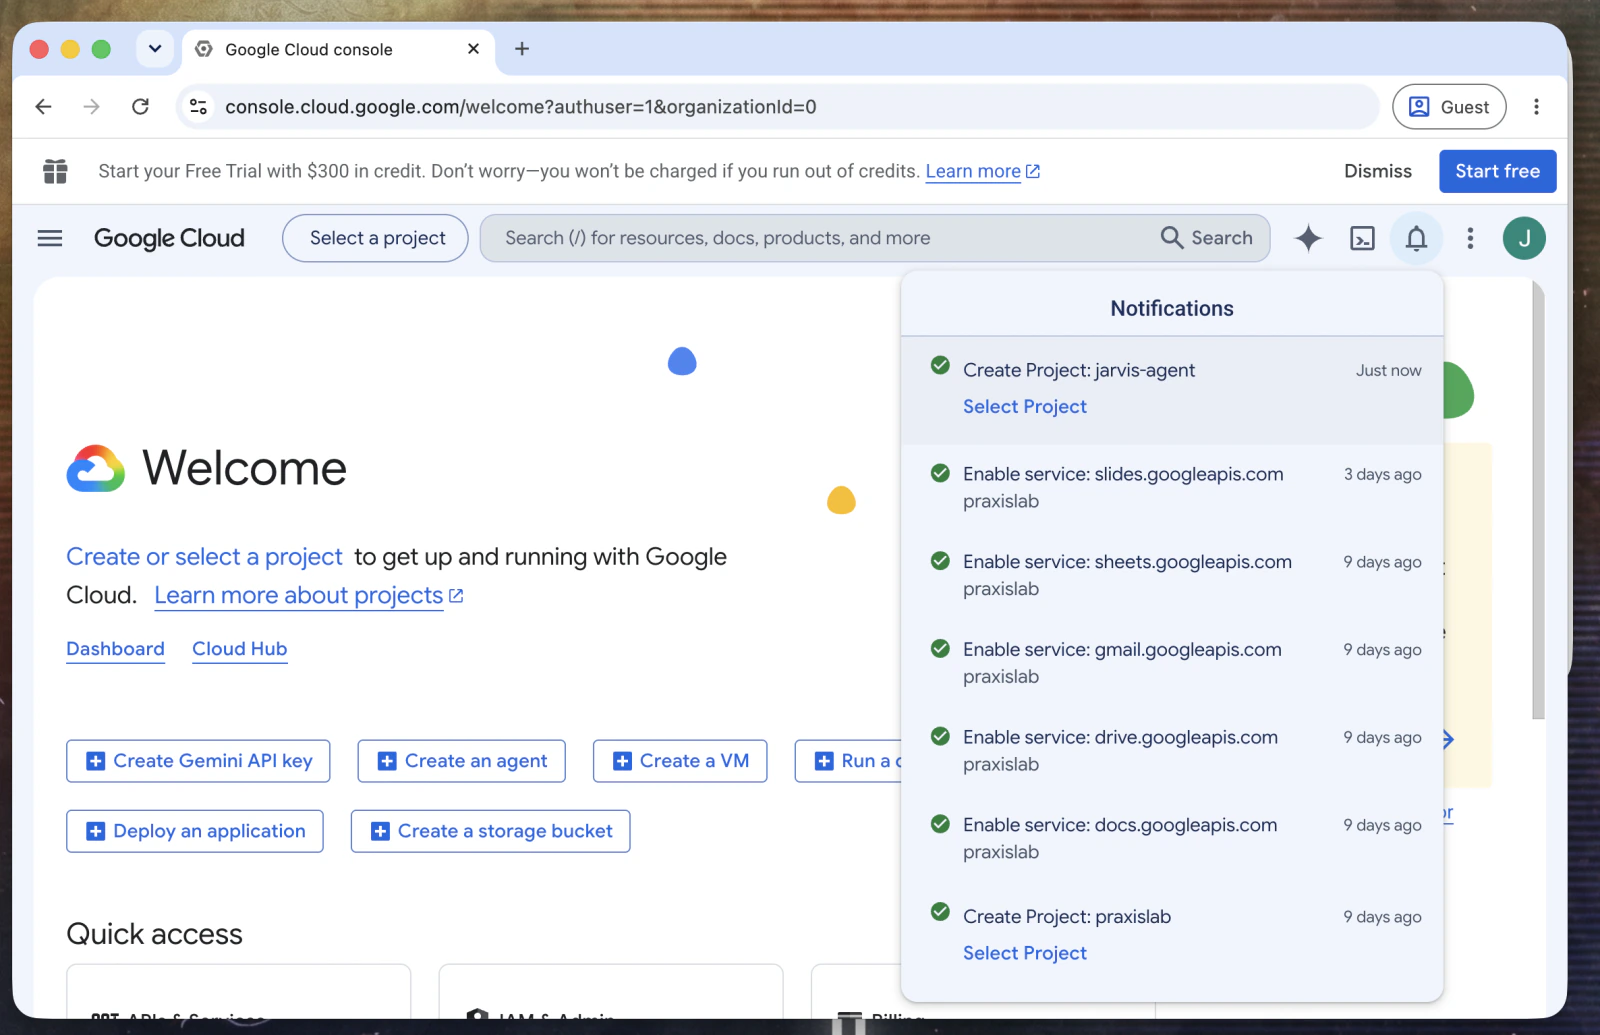Viewport: 1600px width, 1035px height.
Task: Click the 3 days ago timestamp
Action: pos(1382,475)
